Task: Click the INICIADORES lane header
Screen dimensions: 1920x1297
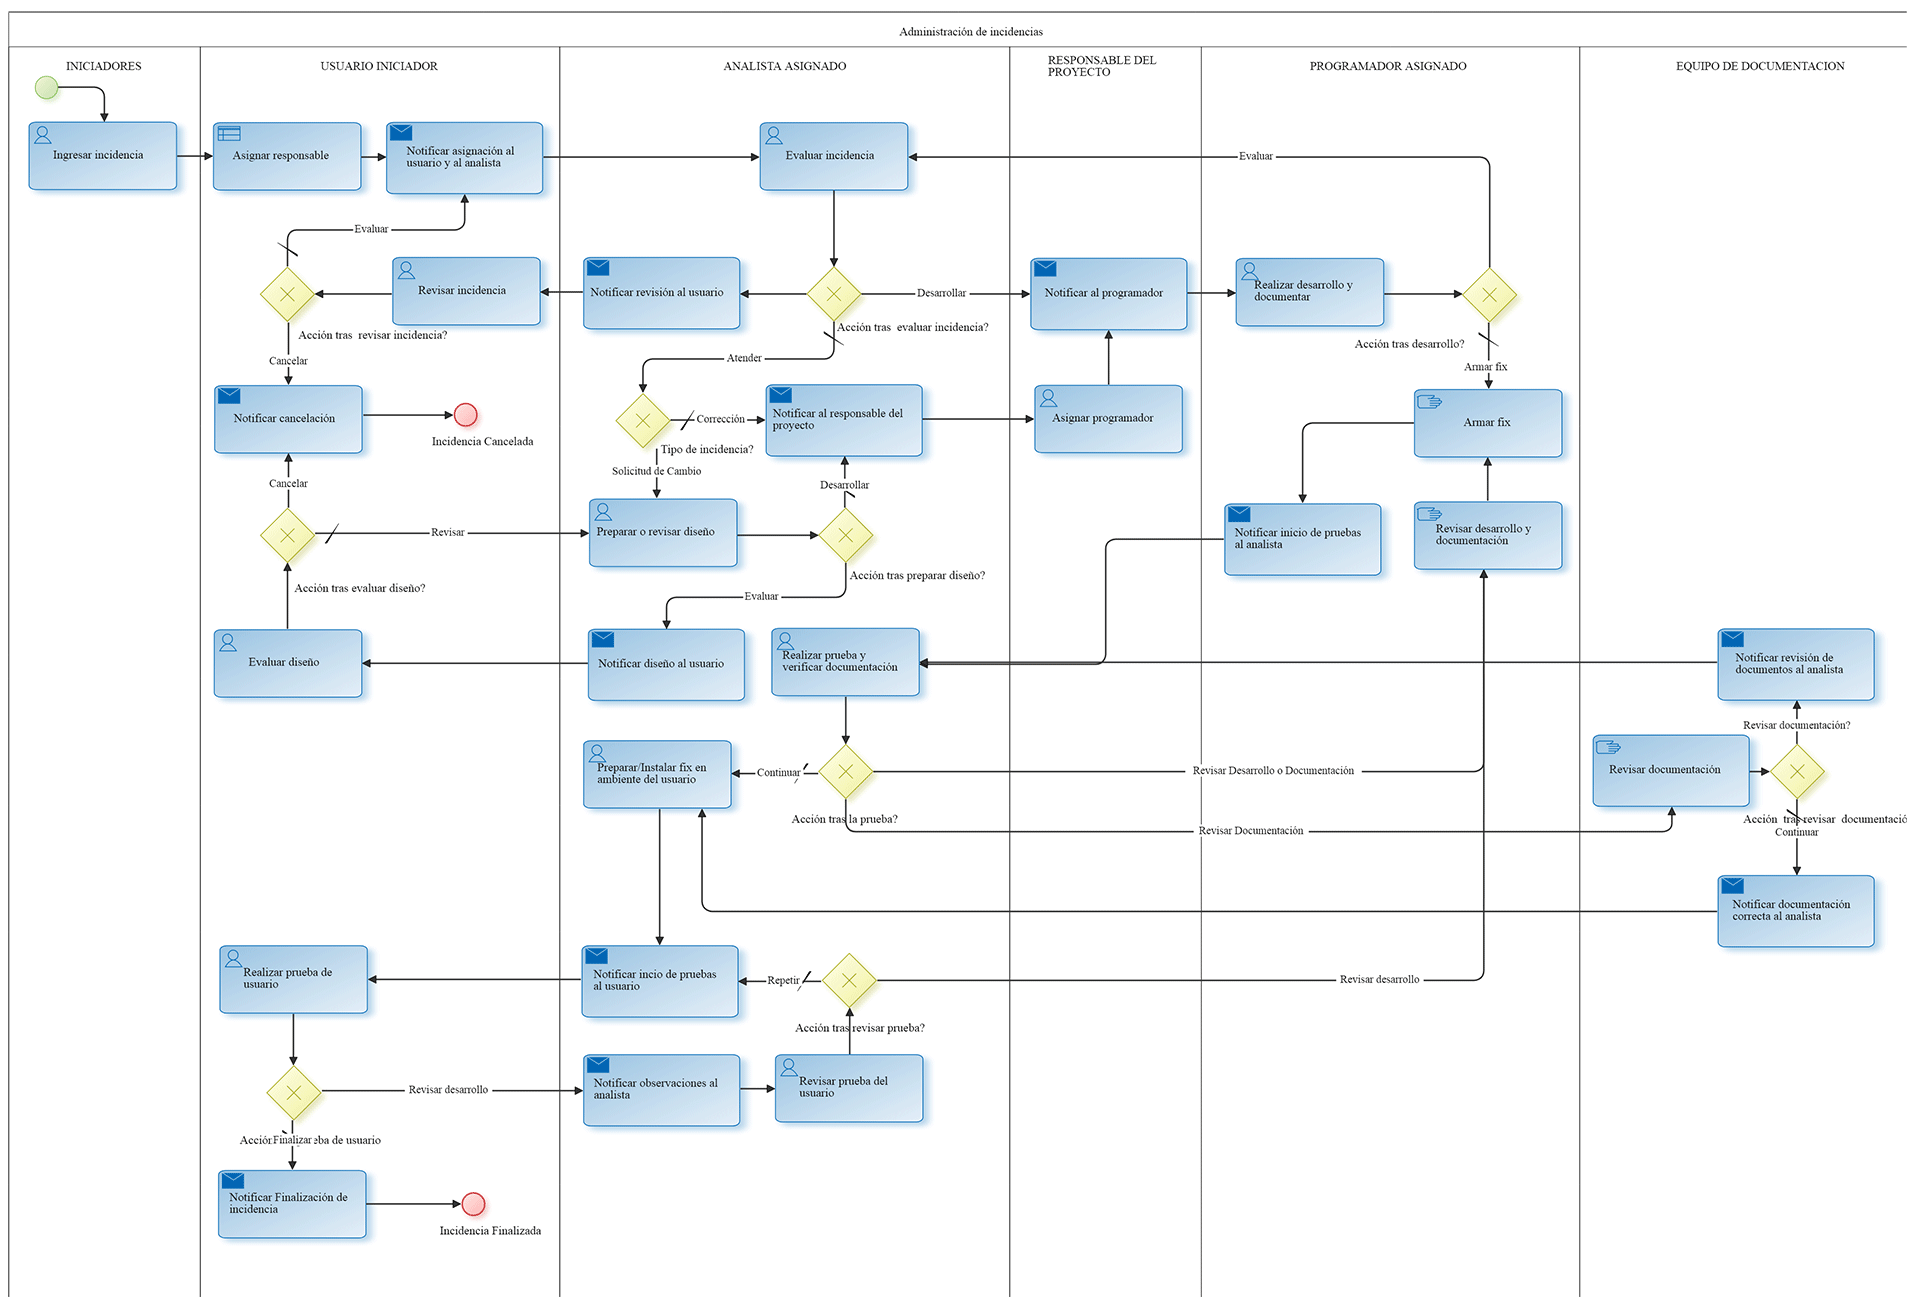Action: pos(104,66)
